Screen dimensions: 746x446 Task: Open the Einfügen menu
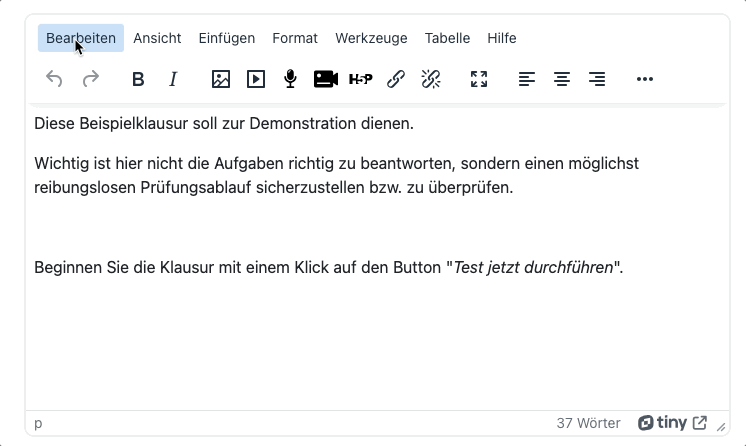tap(227, 38)
